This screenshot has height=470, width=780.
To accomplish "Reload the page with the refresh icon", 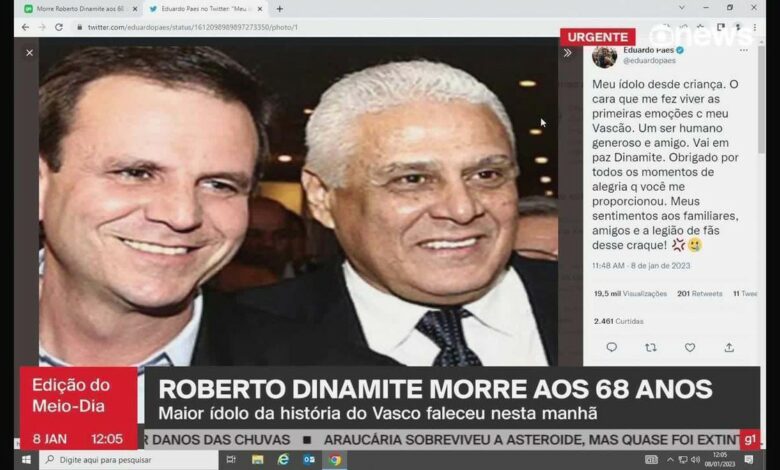I will point(59,27).
